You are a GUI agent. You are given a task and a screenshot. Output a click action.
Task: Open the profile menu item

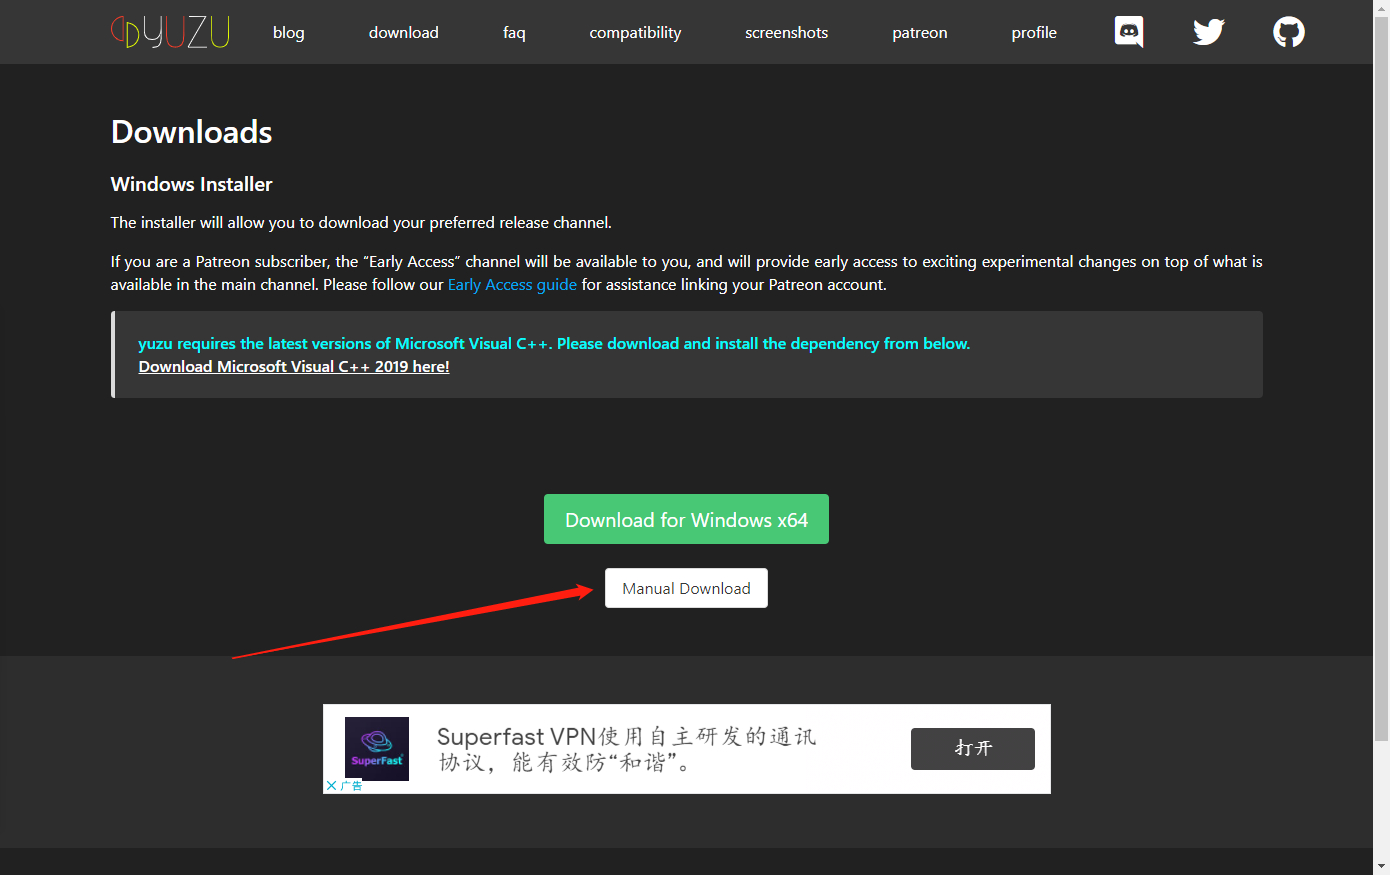(1034, 32)
